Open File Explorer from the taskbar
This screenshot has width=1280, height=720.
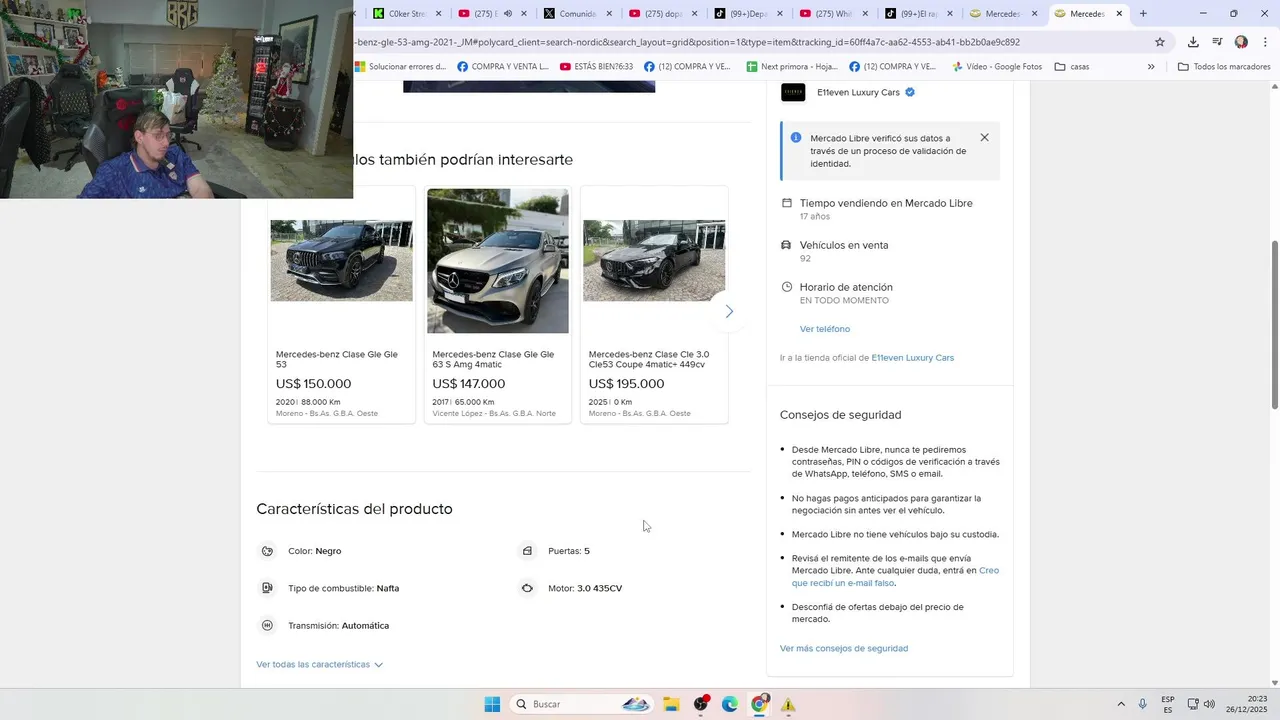[x=671, y=704]
